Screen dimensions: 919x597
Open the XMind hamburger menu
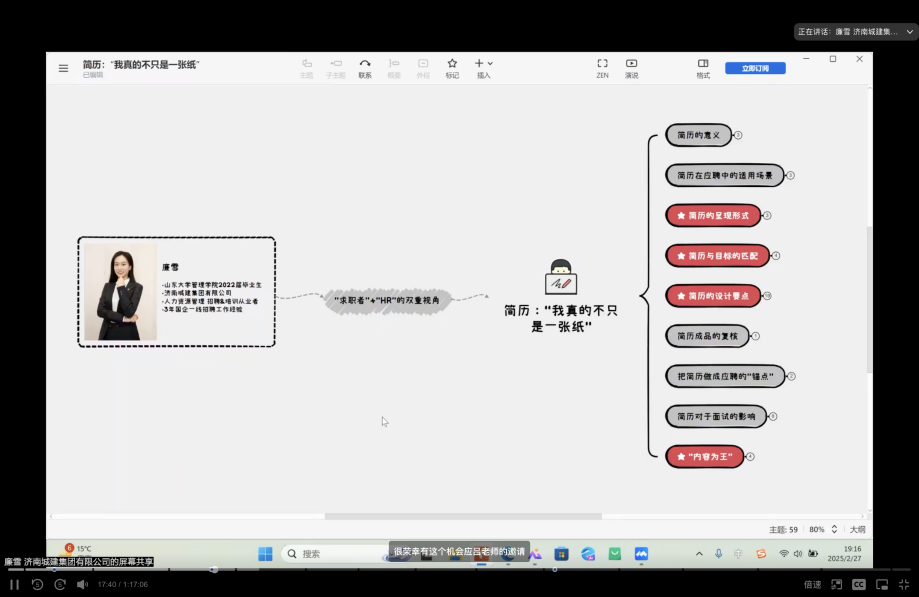coord(63,68)
